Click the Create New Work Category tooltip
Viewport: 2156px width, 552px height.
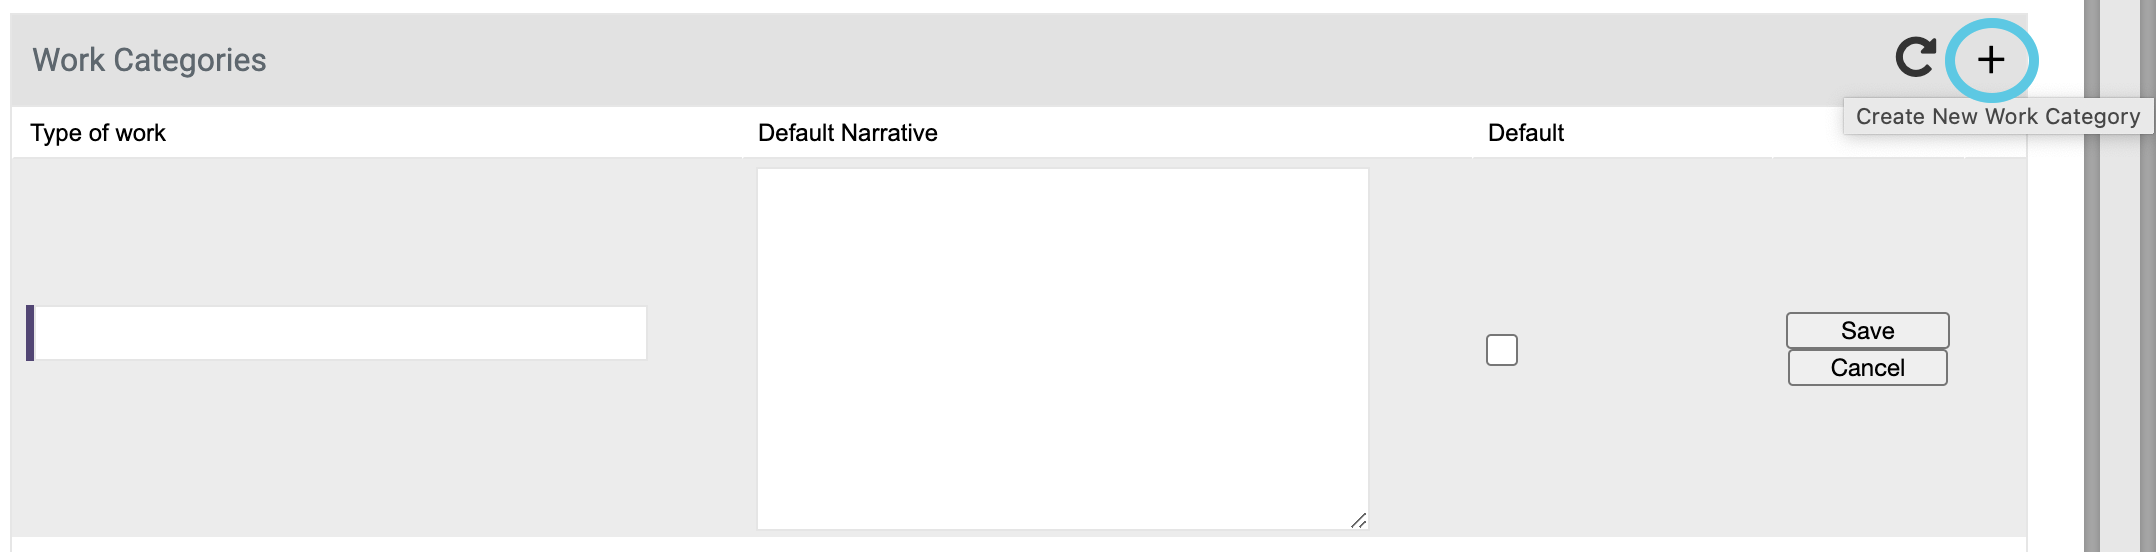click(x=1997, y=117)
